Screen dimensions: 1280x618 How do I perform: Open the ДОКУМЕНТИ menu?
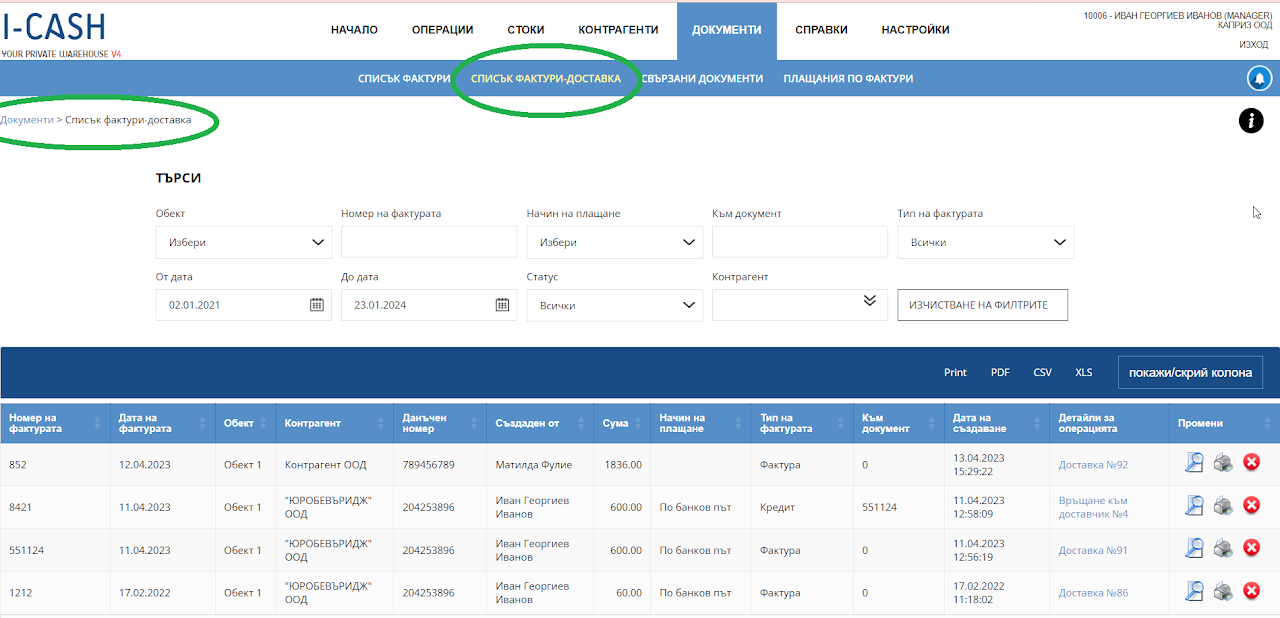coord(727,30)
